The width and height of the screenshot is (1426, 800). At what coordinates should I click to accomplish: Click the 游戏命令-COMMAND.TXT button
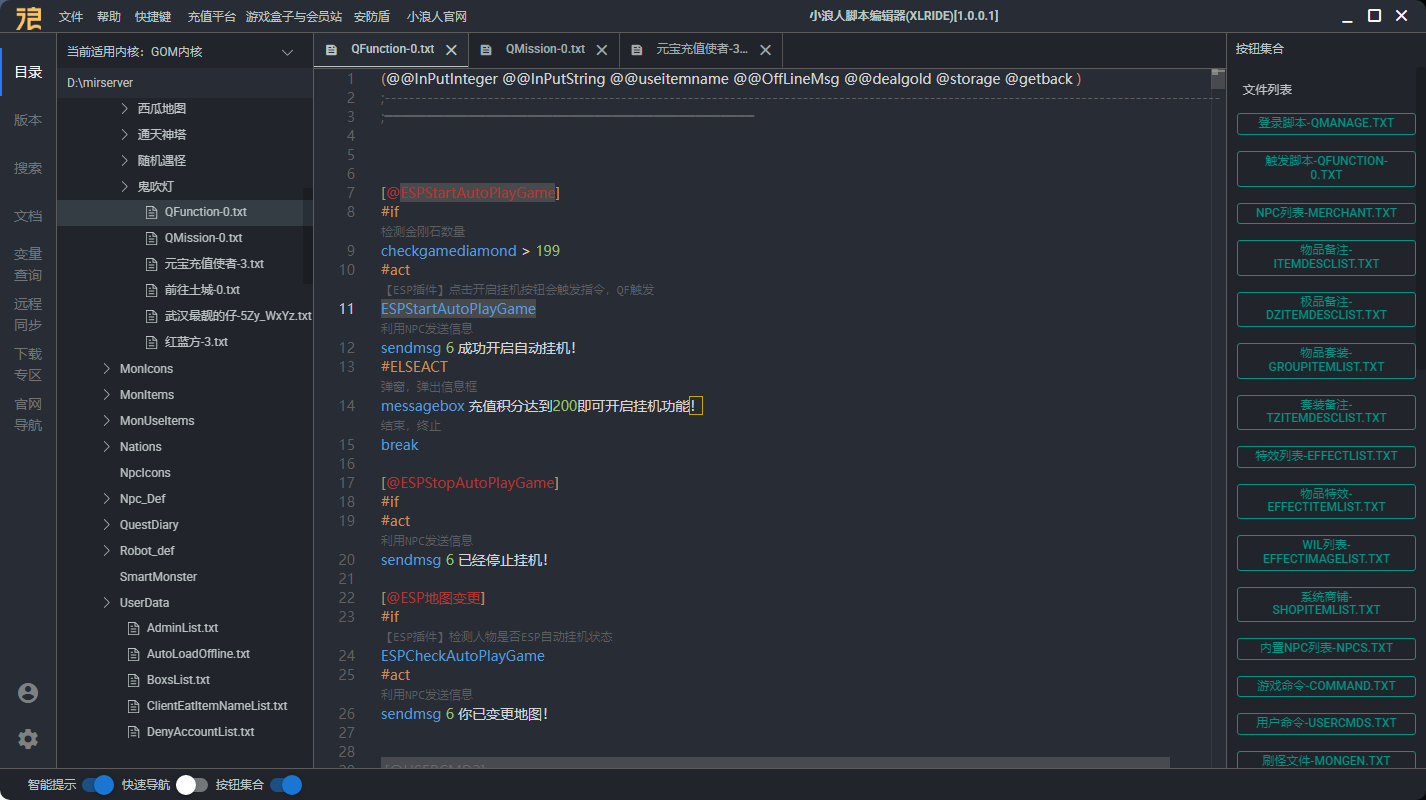pos(1325,685)
